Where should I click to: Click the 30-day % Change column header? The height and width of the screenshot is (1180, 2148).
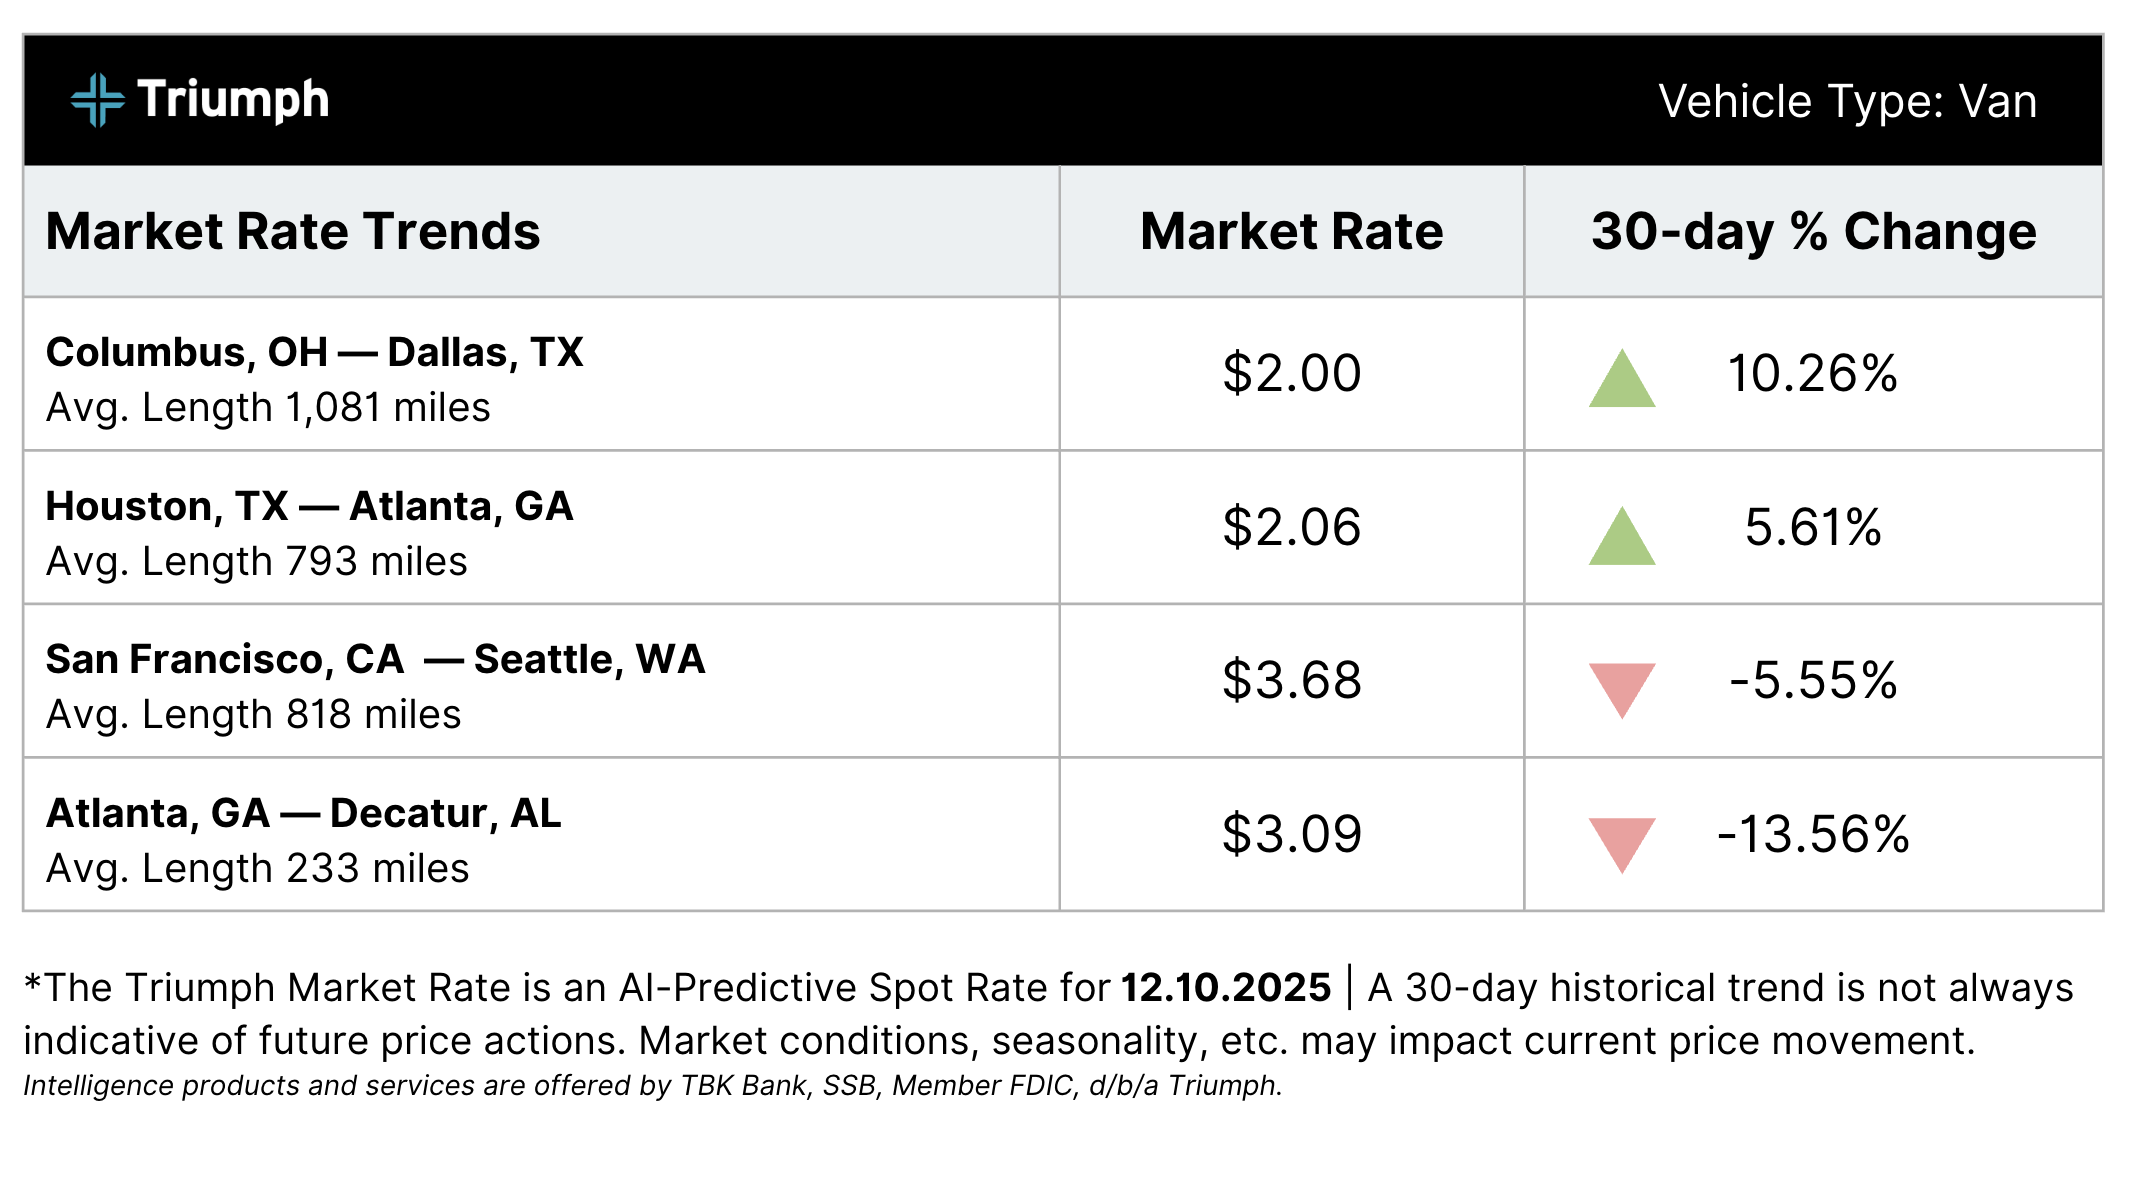pos(1813,232)
